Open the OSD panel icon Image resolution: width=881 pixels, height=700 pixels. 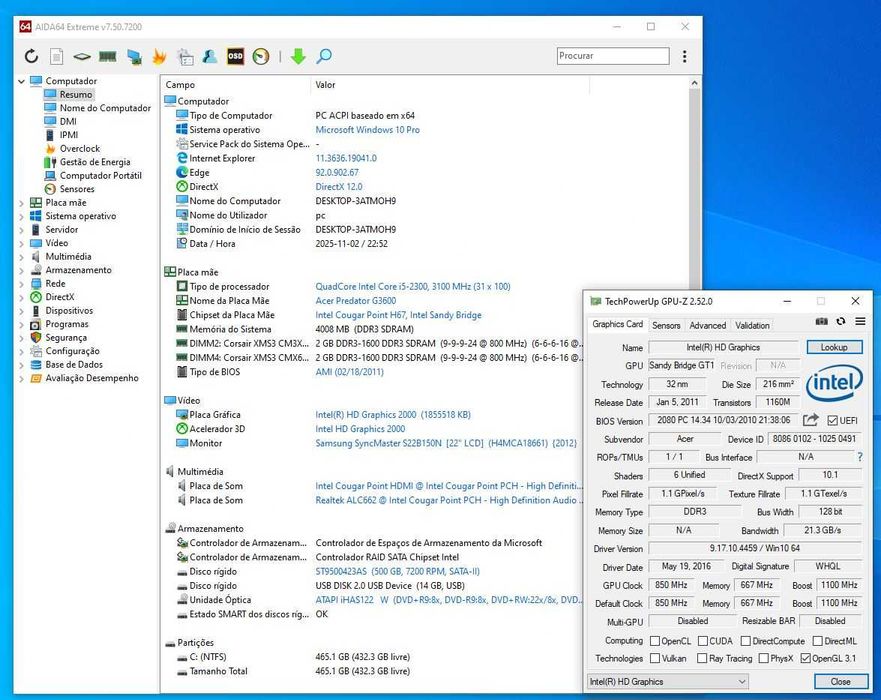235,56
